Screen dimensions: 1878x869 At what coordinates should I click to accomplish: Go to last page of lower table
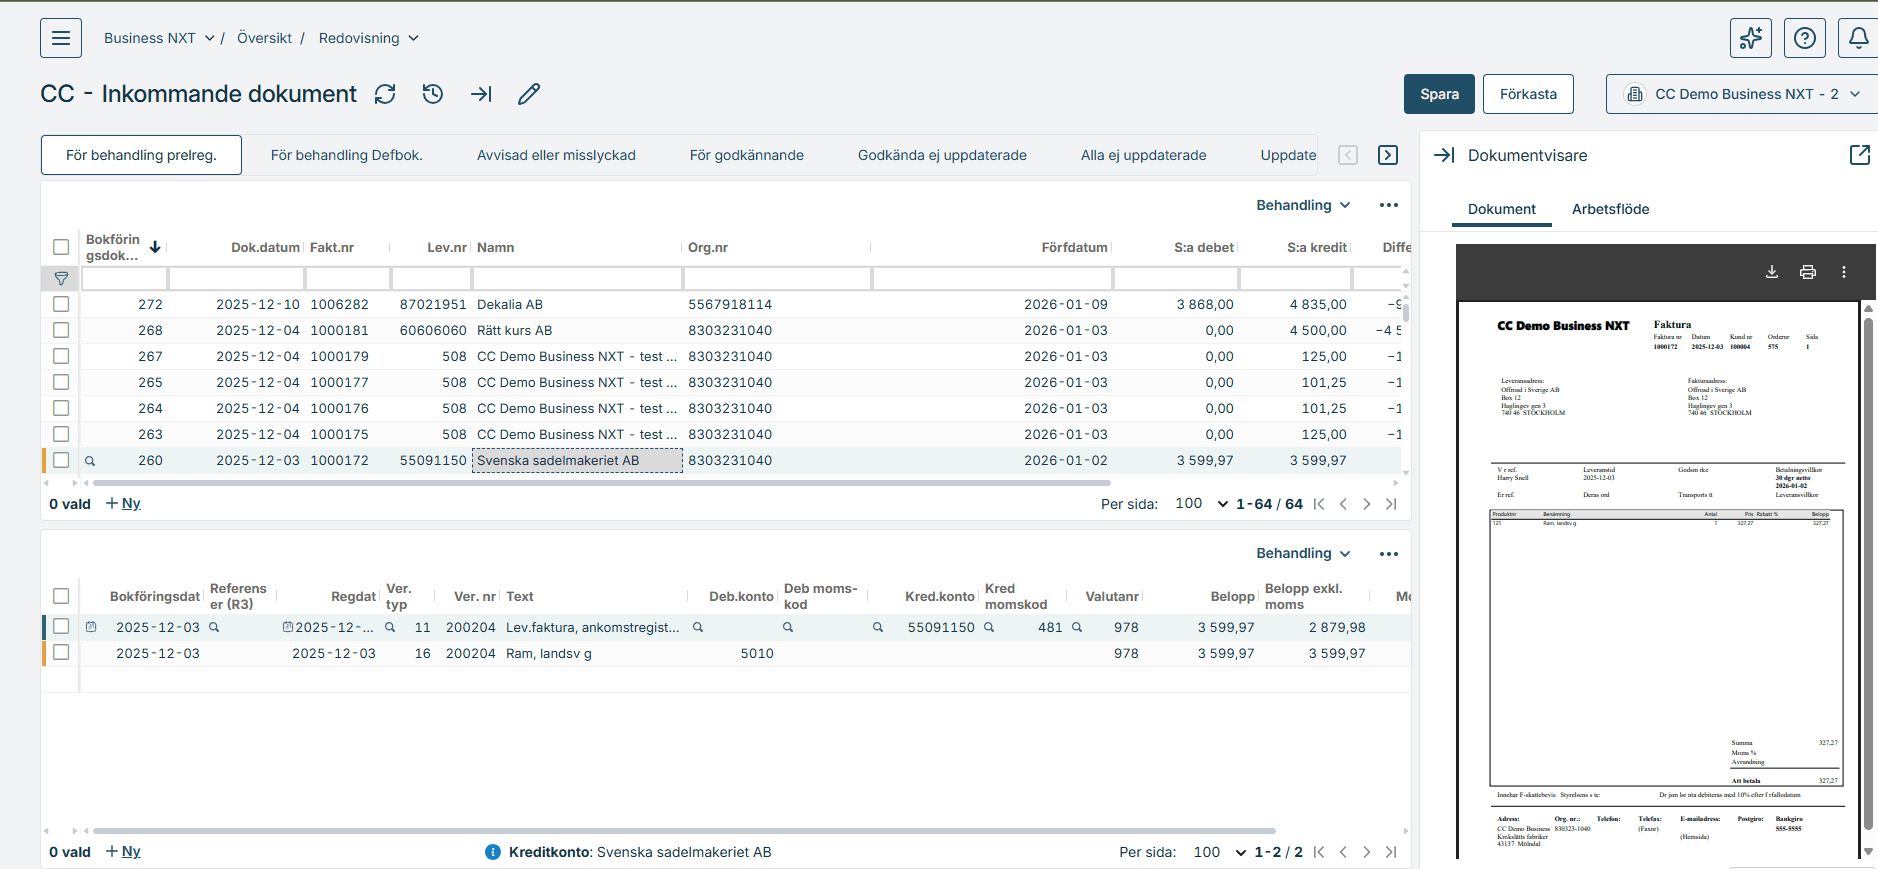point(1391,852)
